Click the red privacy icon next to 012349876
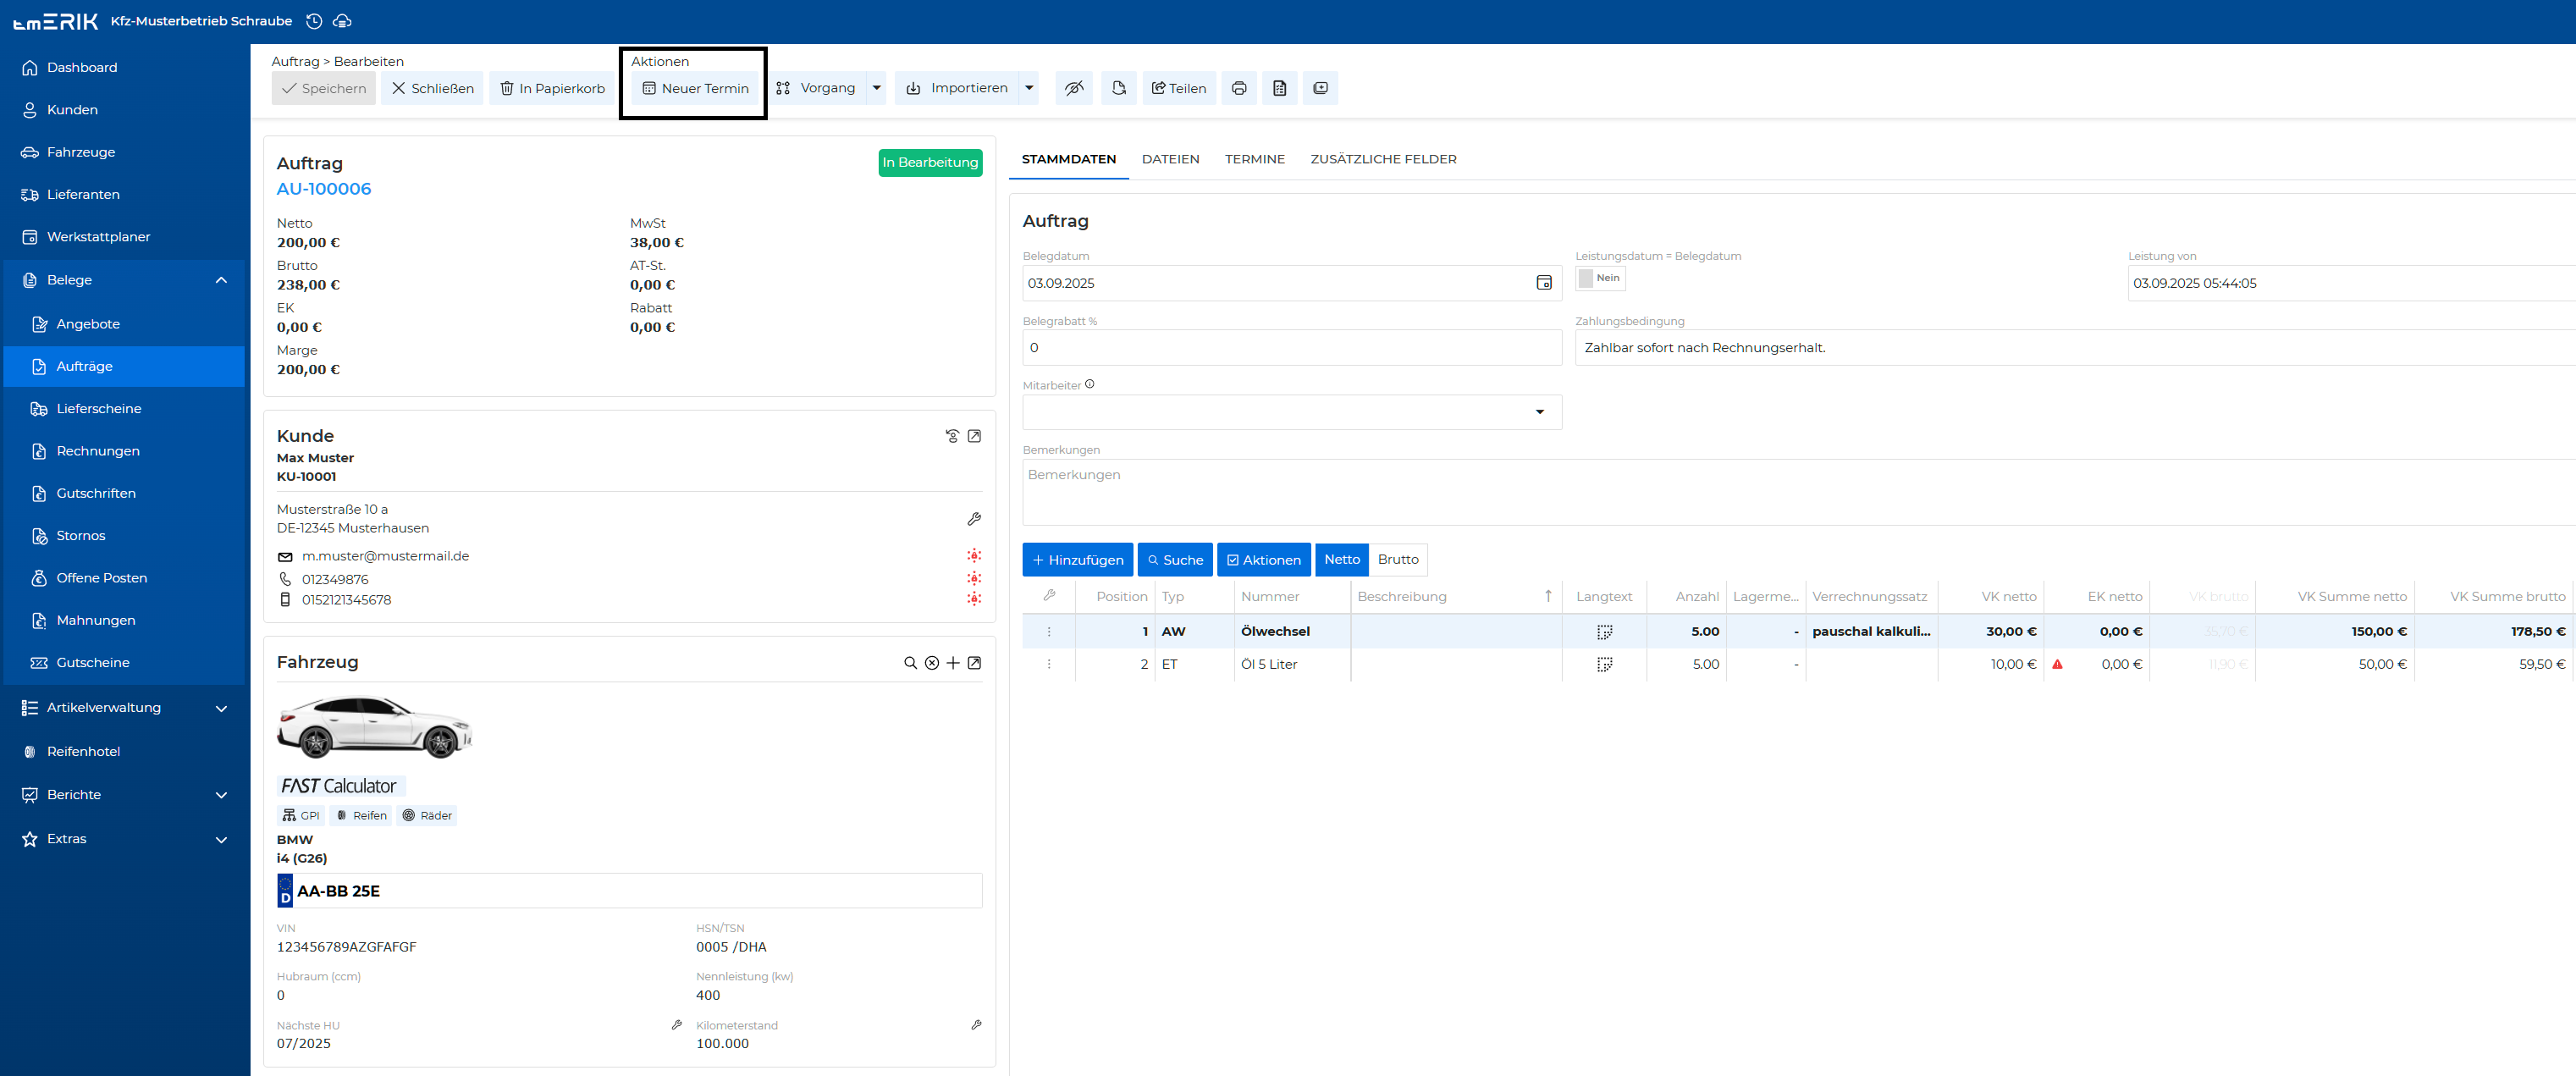2576x1076 pixels. (974, 578)
